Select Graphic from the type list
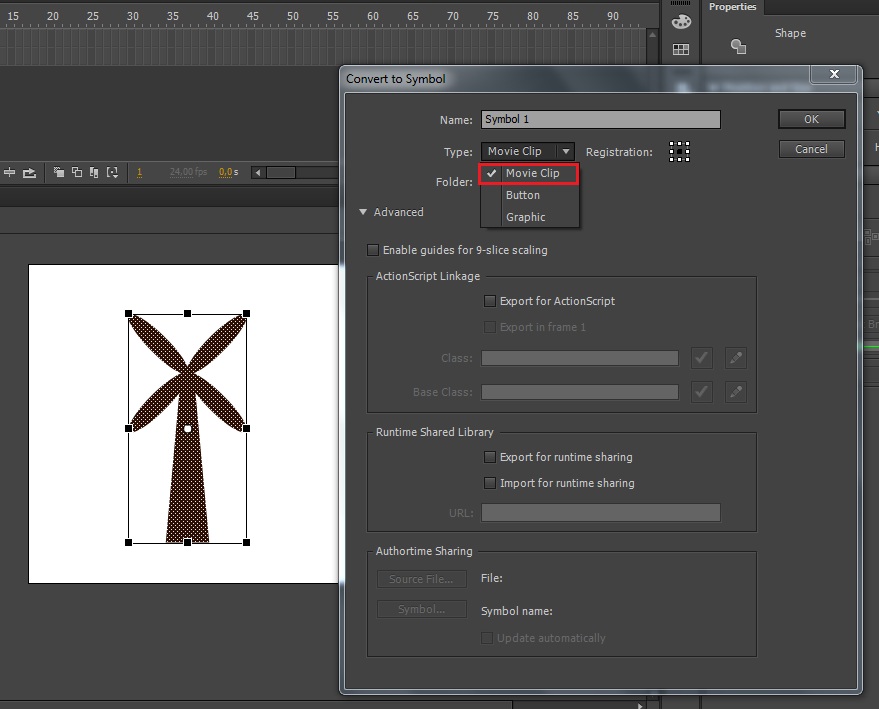Screen dimensions: 879x709 (x=527, y=217)
